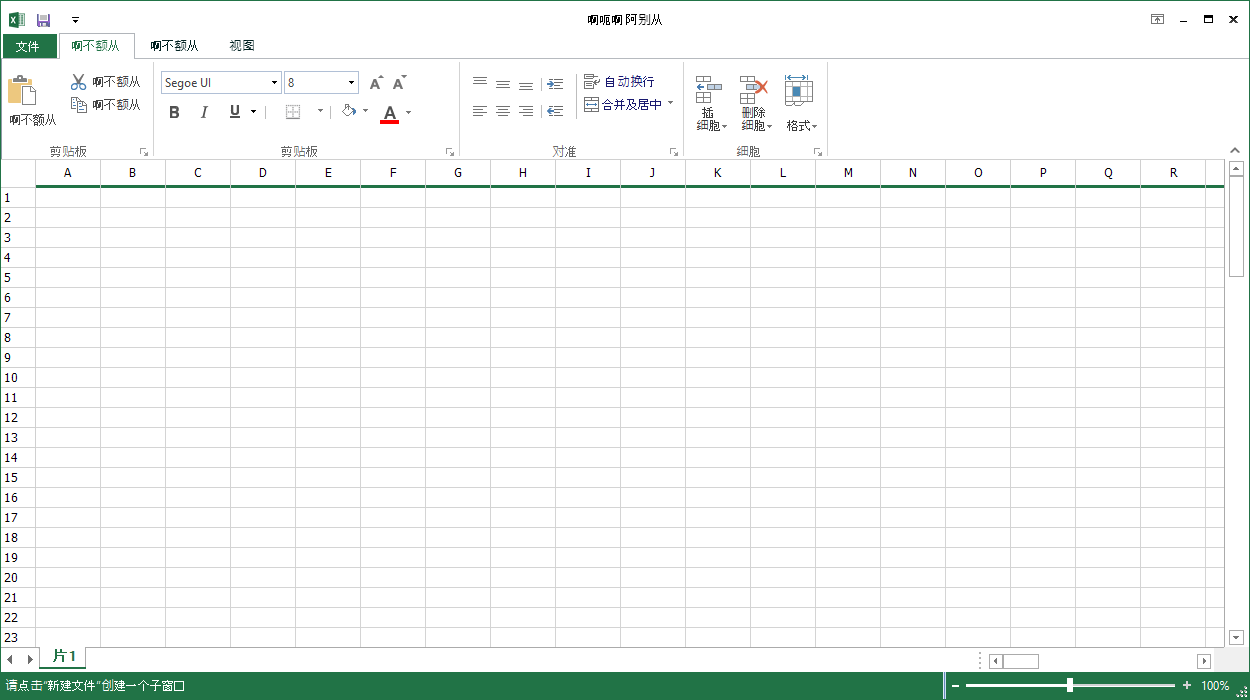This screenshot has height=700, width=1250.
Task: Switch to the 视图 ribbon tab
Action: [x=243, y=45]
